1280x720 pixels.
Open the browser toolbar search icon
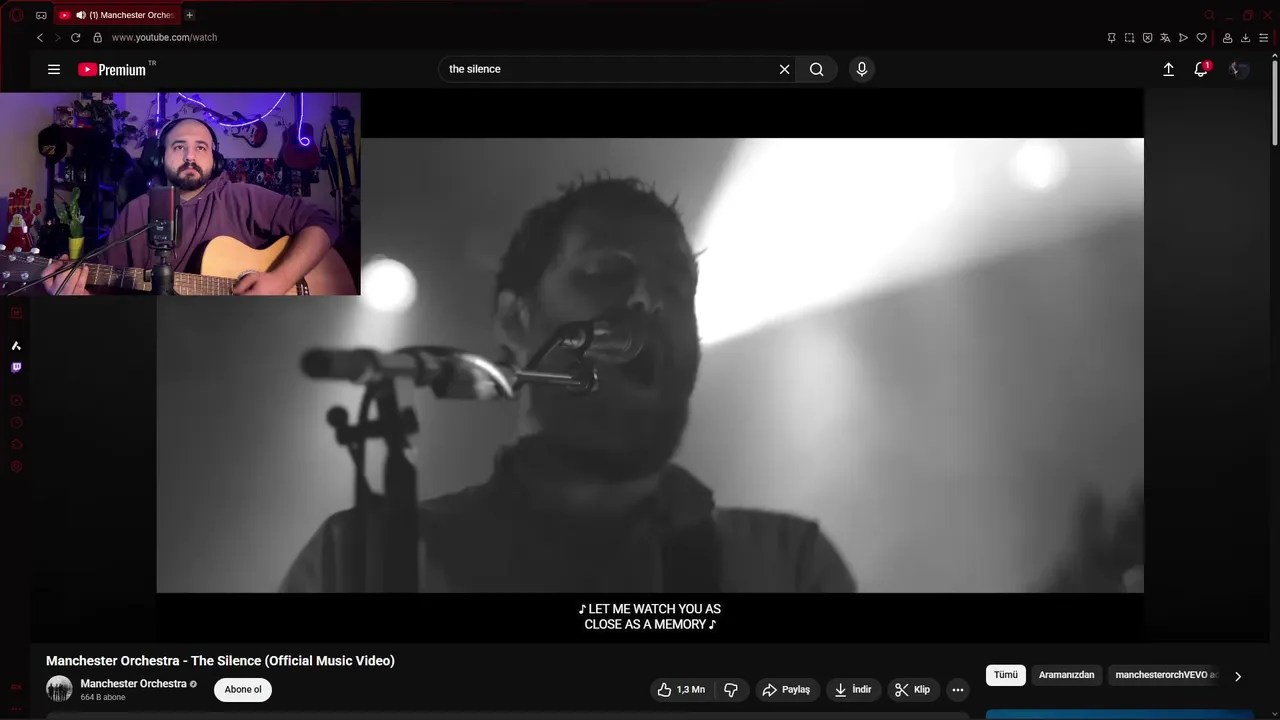pos(1209,15)
